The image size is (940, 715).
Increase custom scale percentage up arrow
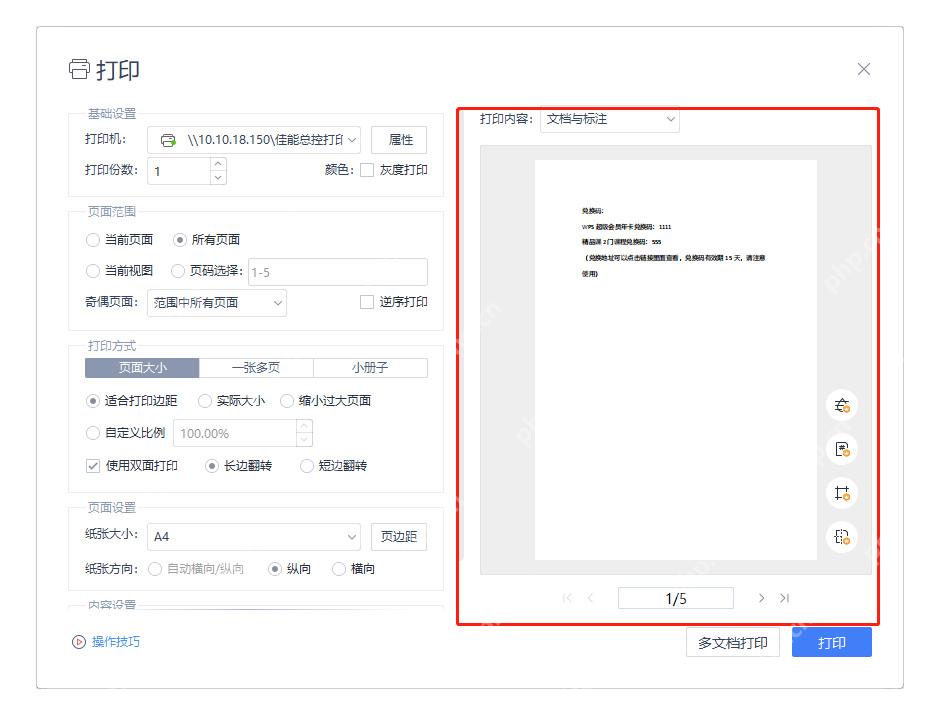305,426
